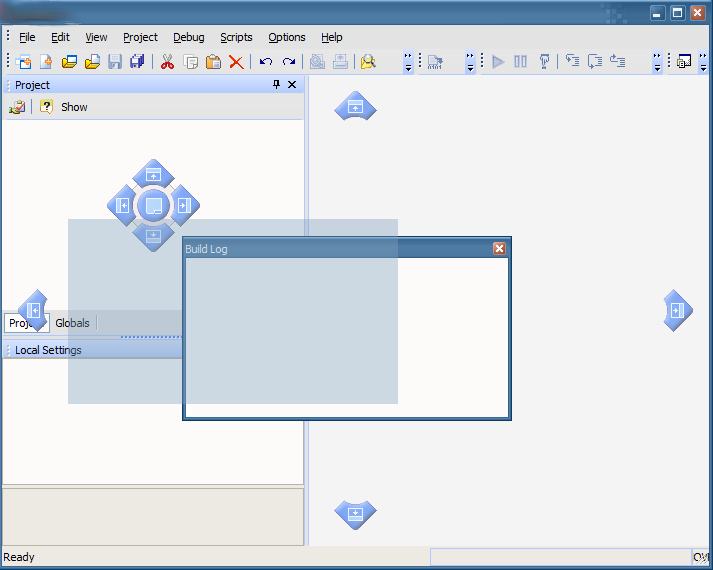Toggle the Project panel auto-hide pin

[x=277, y=85]
